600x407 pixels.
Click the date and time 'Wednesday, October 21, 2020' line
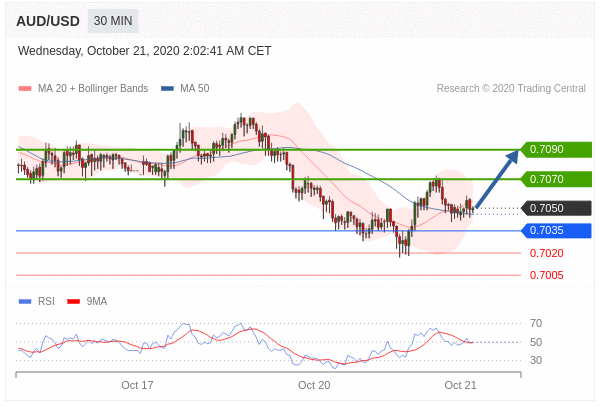point(144,51)
